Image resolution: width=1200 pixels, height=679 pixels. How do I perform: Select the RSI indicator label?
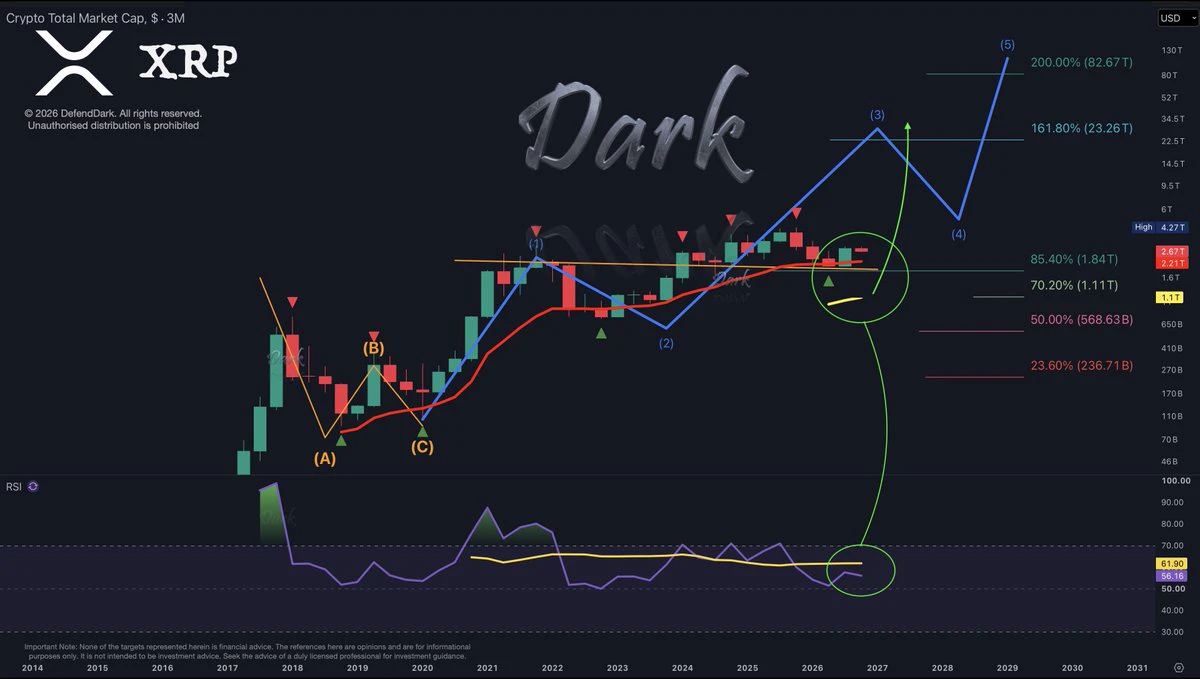click(x=15, y=486)
